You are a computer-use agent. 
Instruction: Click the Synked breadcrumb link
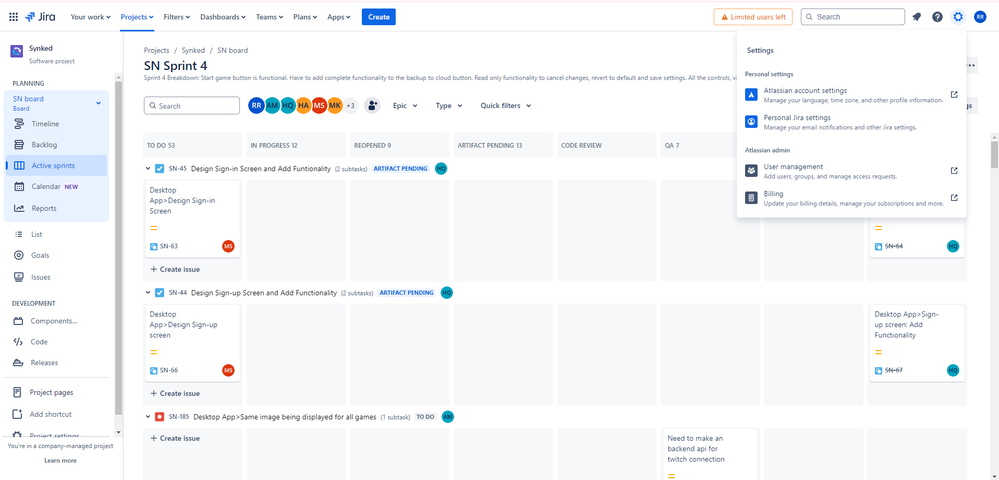[193, 50]
